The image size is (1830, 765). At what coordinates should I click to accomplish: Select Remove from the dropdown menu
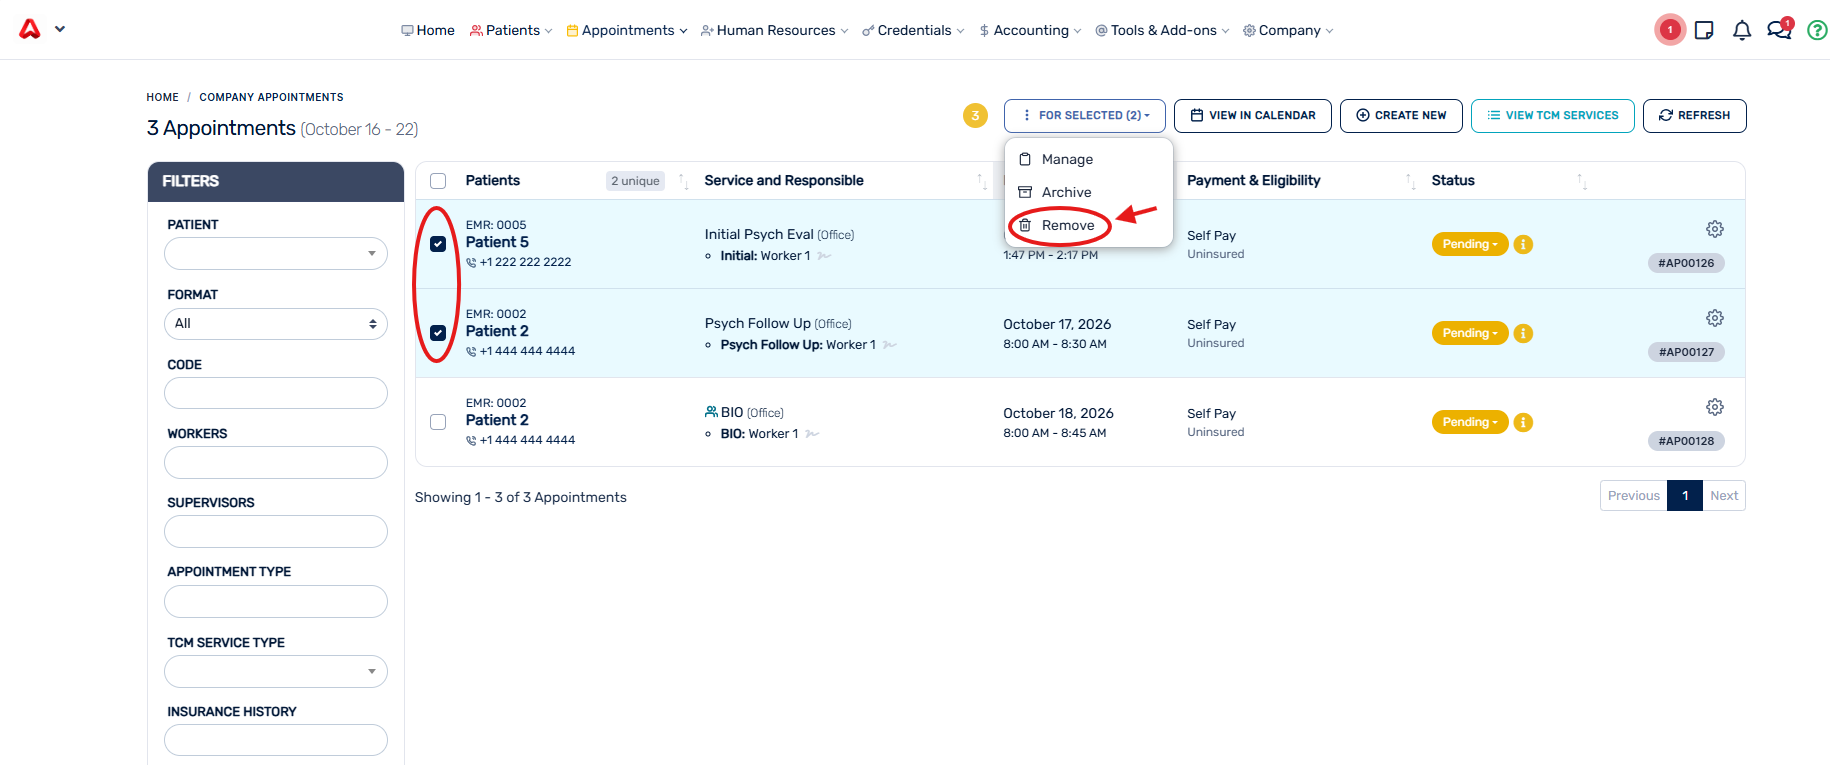pyautogui.click(x=1067, y=226)
